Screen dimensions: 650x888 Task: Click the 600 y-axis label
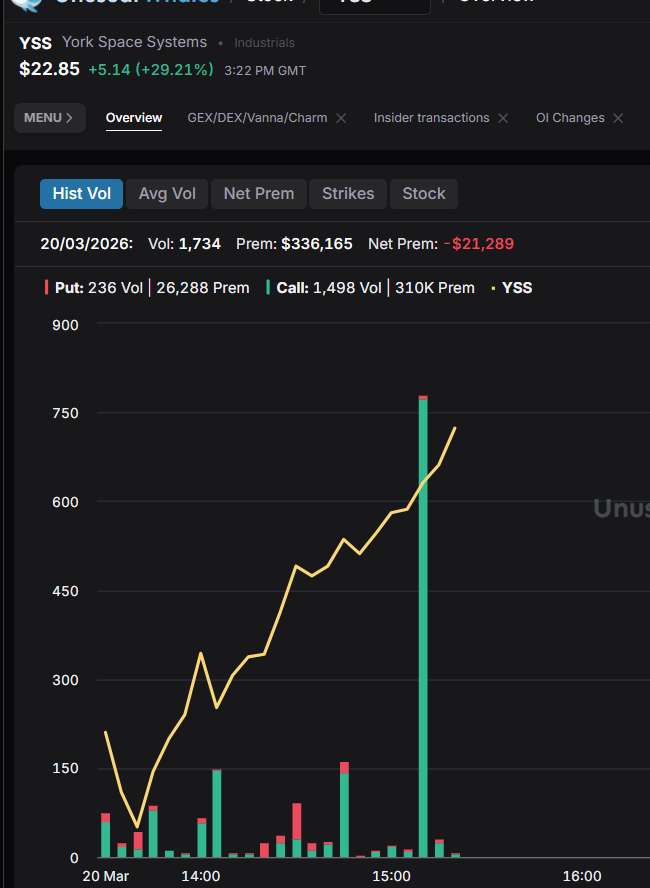coord(65,502)
